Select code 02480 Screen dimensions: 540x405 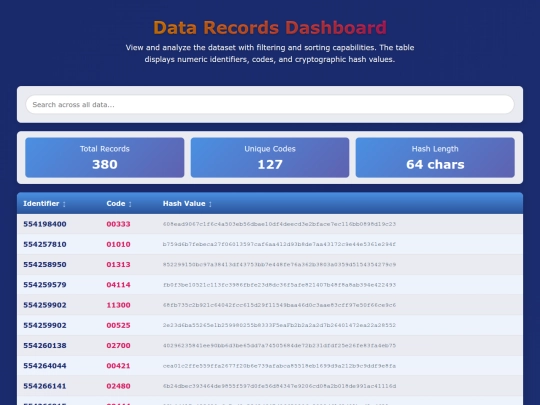(118, 386)
